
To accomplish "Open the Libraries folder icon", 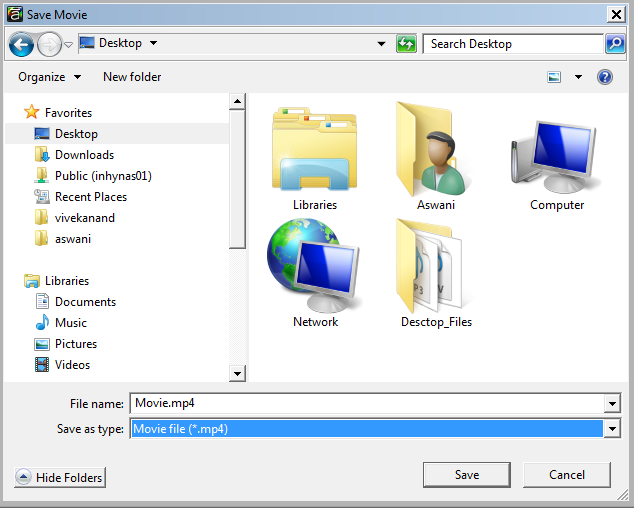I will (x=314, y=150).
